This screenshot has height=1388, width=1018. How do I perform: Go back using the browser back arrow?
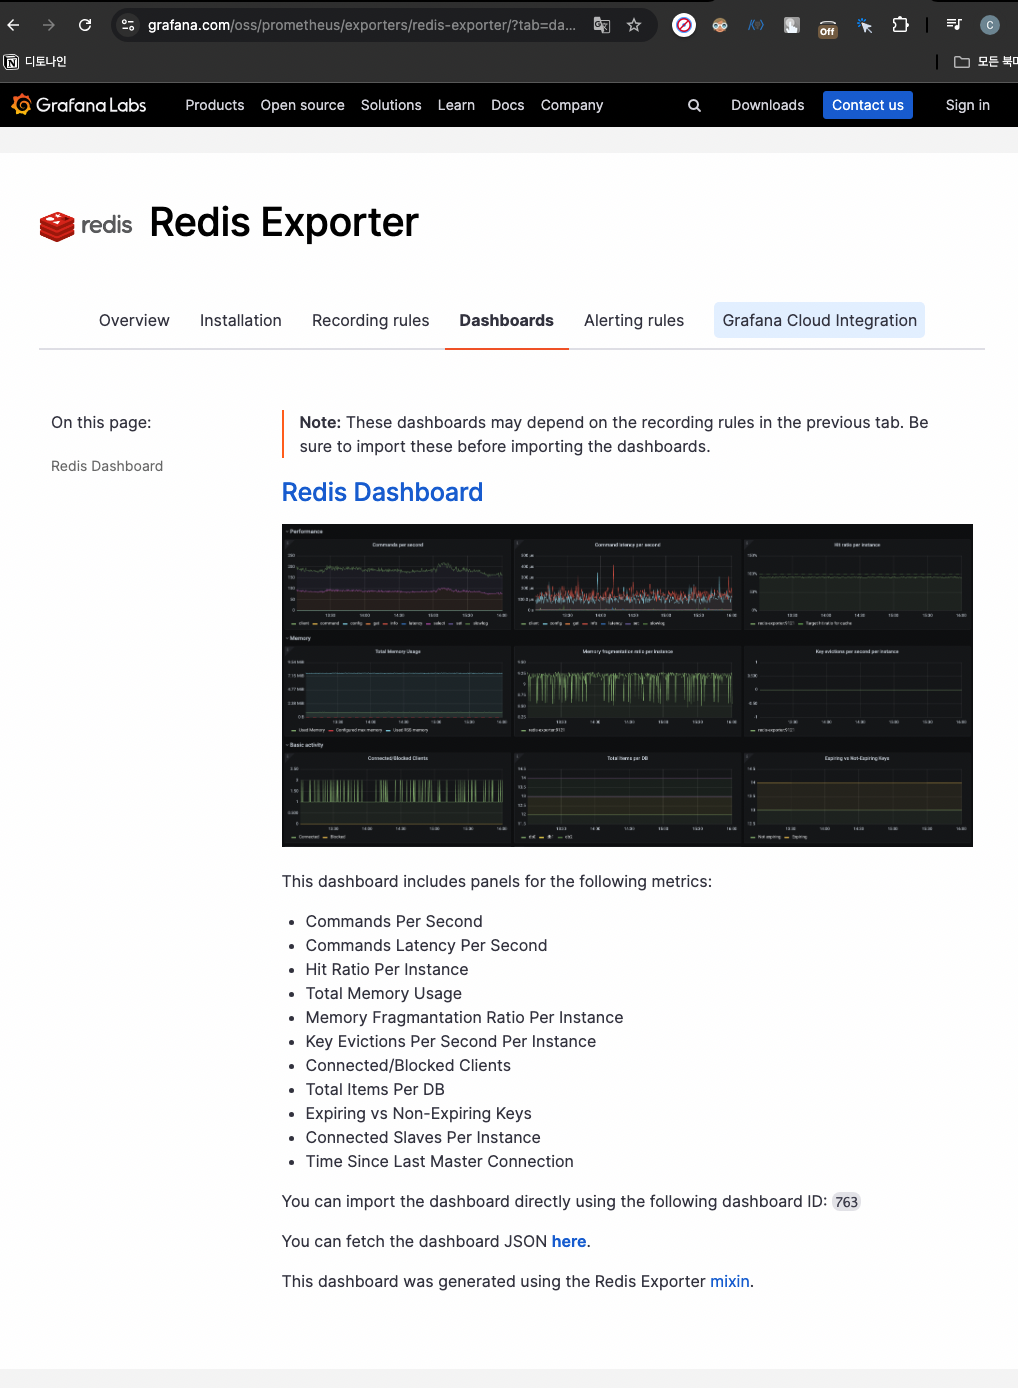pyautogui.click(x=13, y=25)
